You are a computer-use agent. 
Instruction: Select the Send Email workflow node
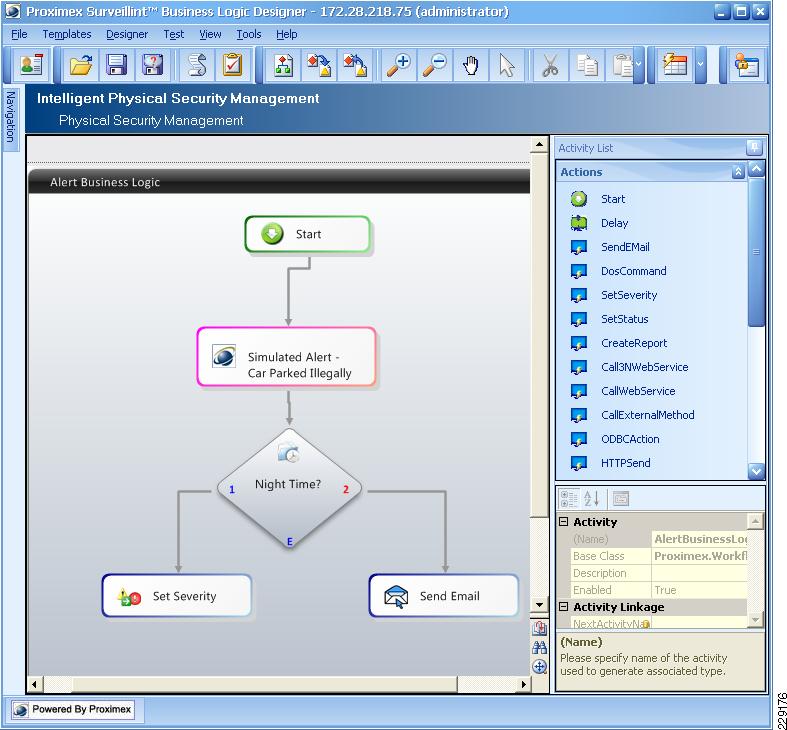444,595
